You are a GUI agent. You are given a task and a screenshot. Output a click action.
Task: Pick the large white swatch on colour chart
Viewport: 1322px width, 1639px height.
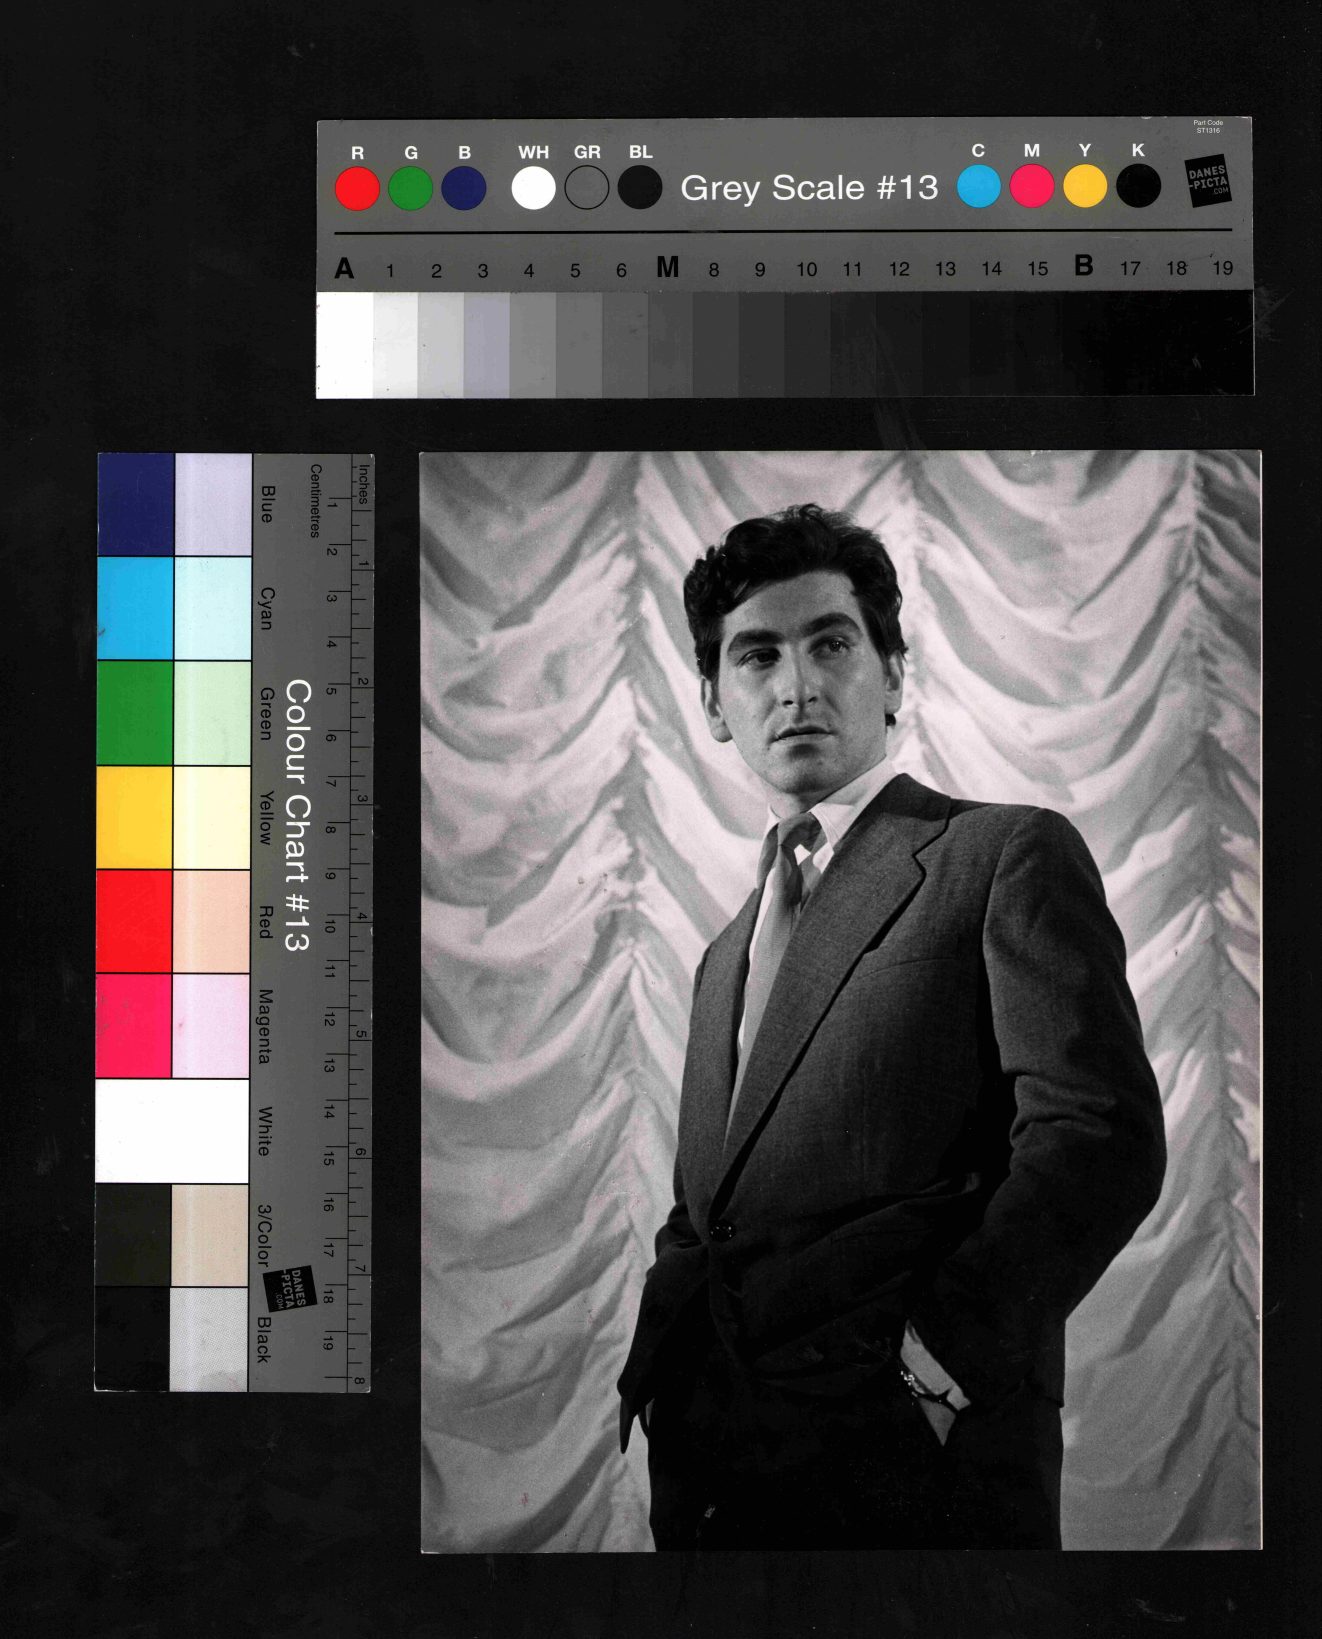click(x=172, y=1130)
